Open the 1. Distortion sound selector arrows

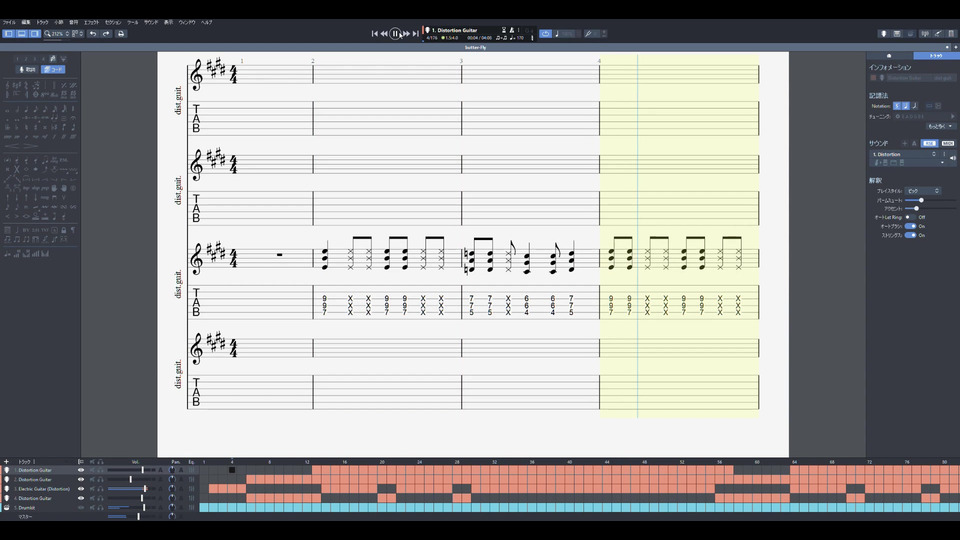pyautogui.click(x=934, y=154)
